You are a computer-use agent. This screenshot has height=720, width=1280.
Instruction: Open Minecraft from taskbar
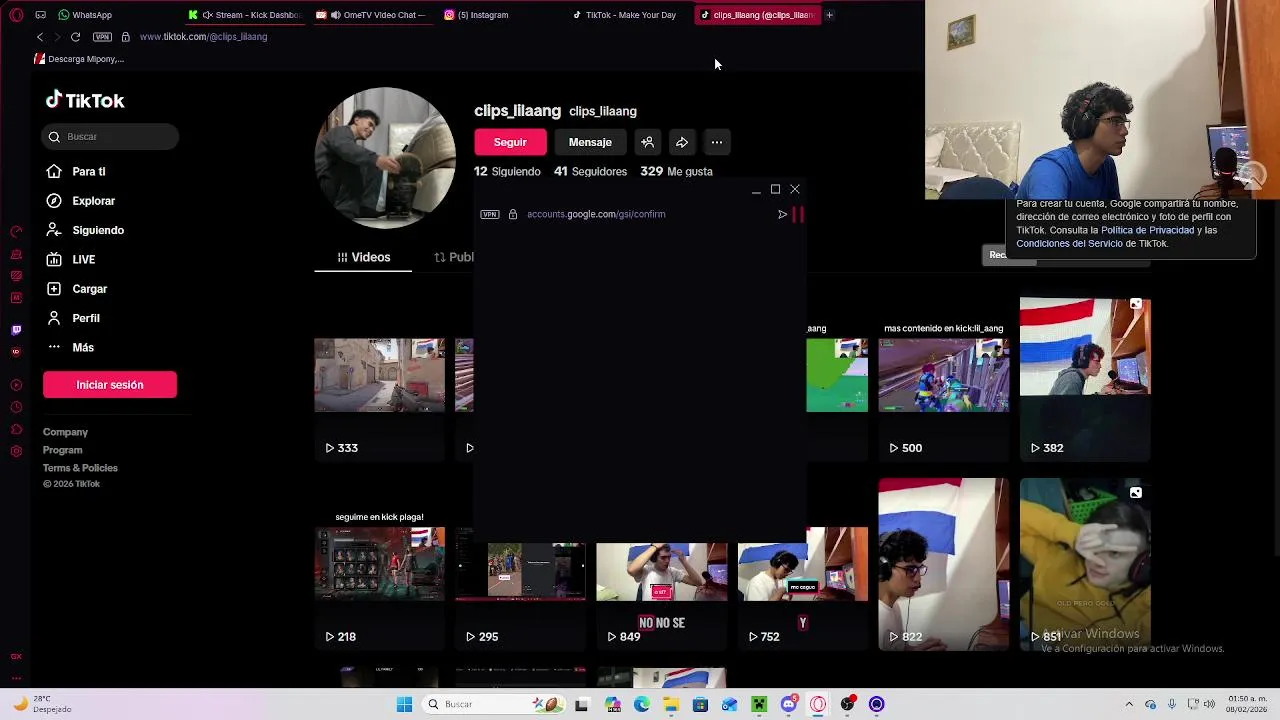coord(759,704)
